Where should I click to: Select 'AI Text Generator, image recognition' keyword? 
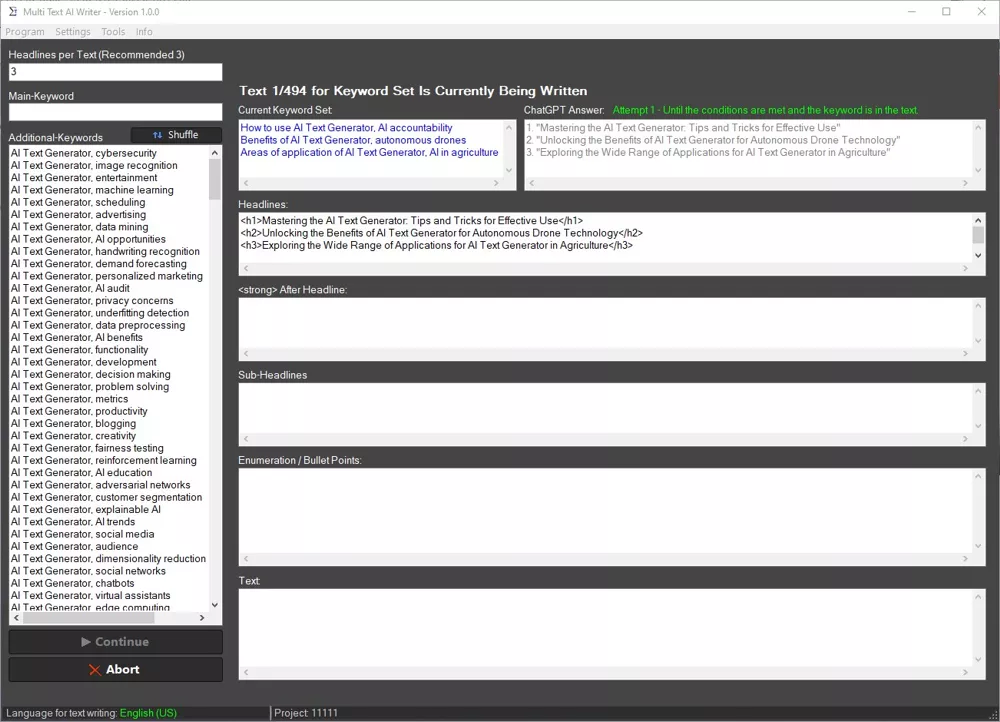click(94, 165)
